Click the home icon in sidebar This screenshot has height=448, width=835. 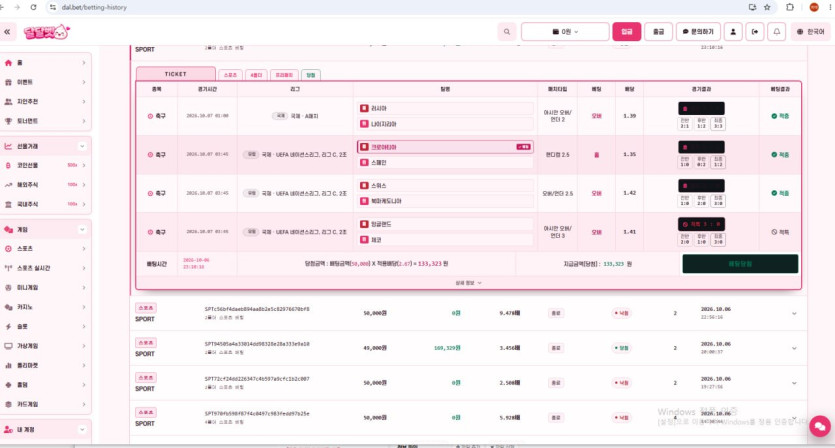click(8, 63)
